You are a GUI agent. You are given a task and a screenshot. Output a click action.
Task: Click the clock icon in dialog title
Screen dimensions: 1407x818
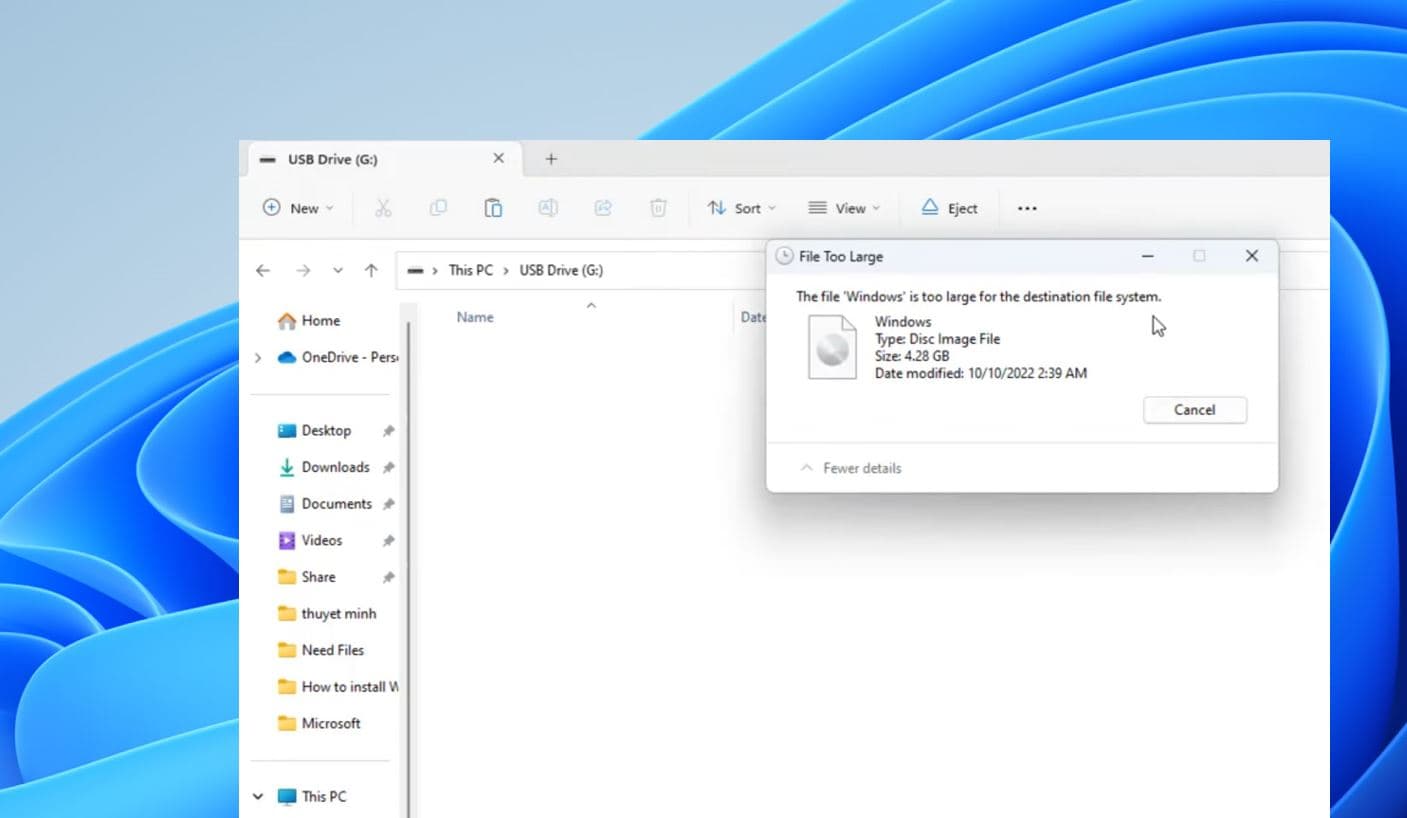785,257
